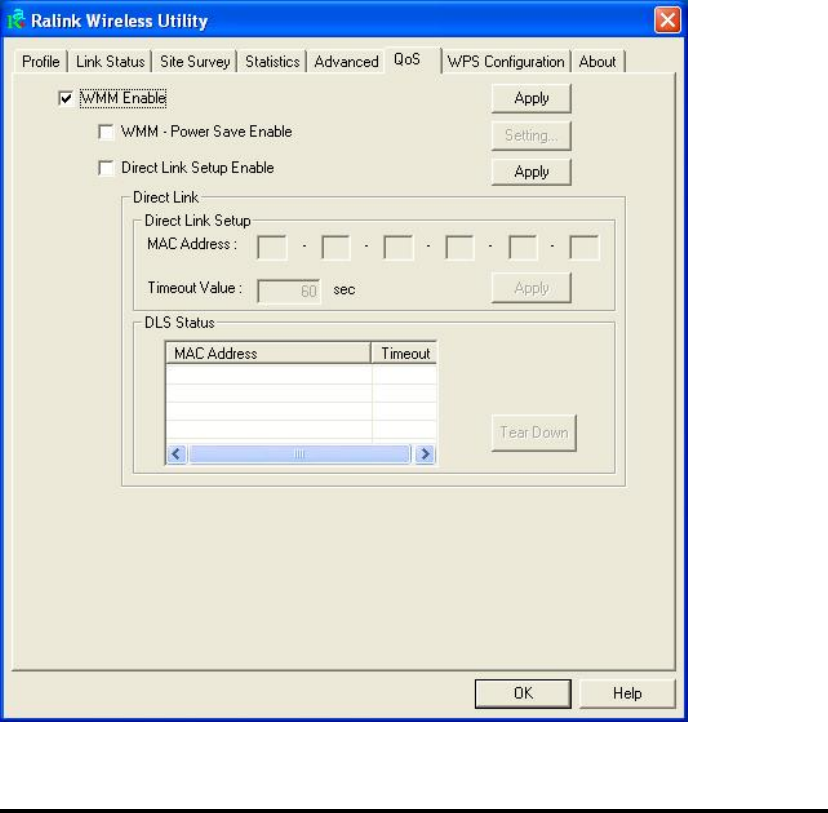Click the DLS Status left scroll arrow
Image resolution: width=828 pixels, height=813 pixels.
coord(177,454)
